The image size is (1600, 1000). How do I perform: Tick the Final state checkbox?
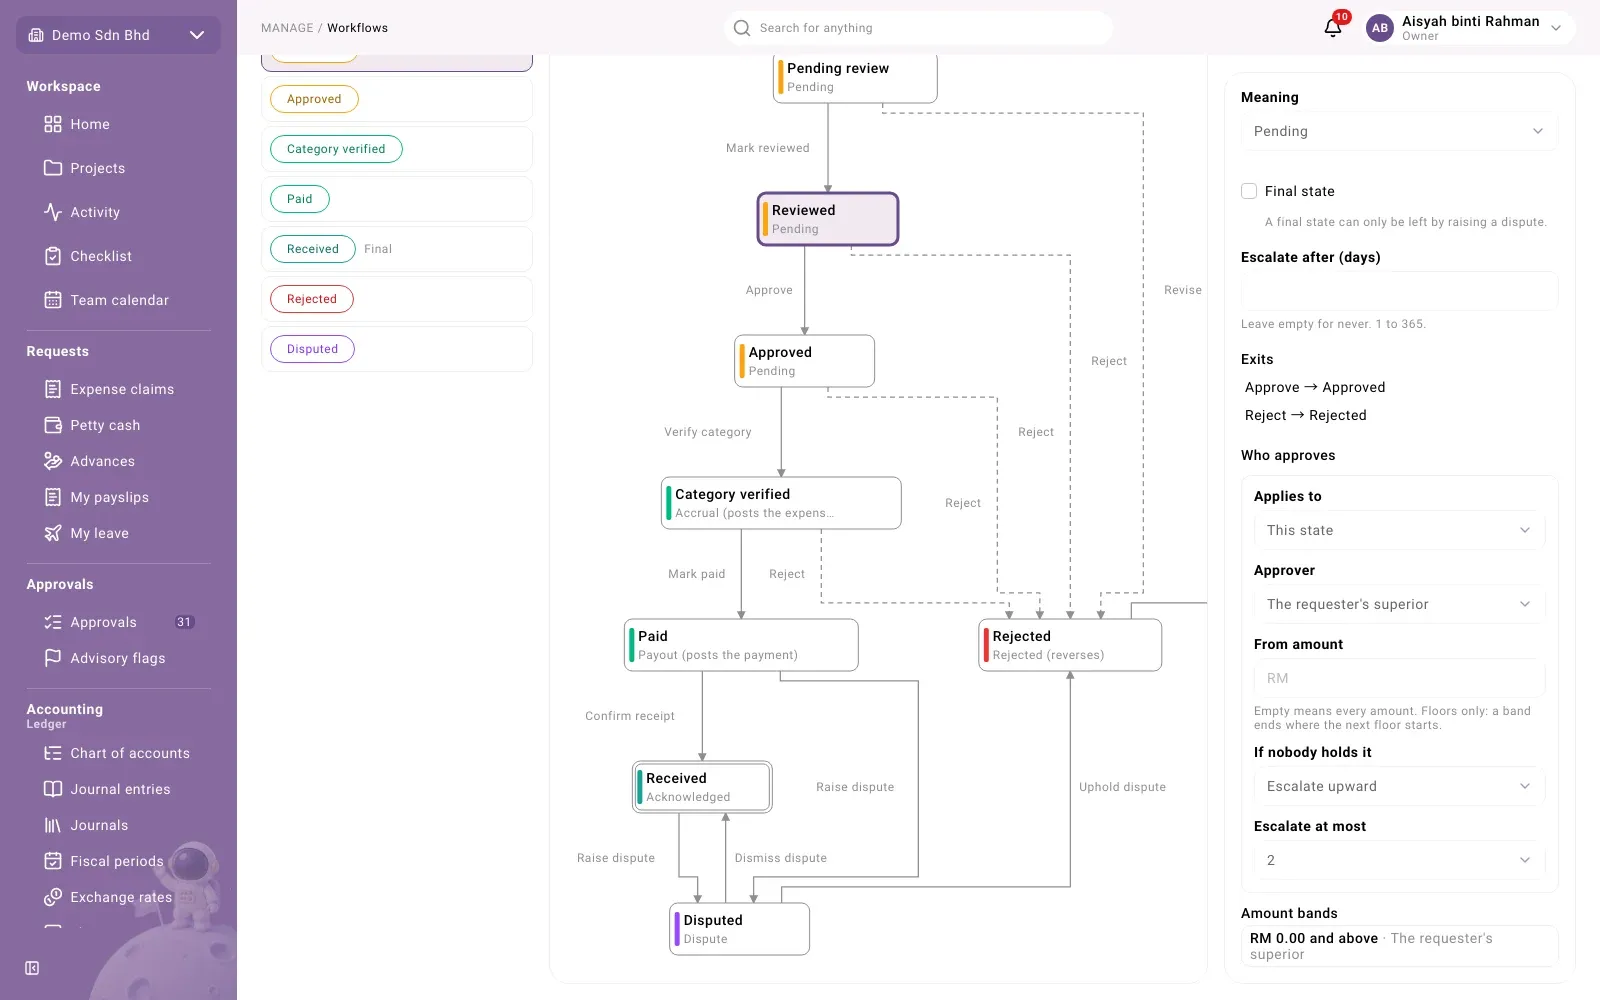1249,191
